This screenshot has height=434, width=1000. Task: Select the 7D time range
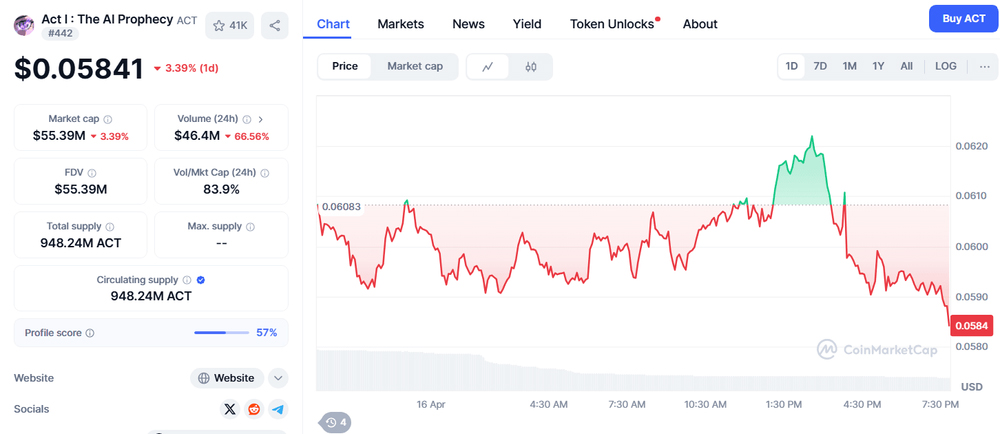(820, 66)
